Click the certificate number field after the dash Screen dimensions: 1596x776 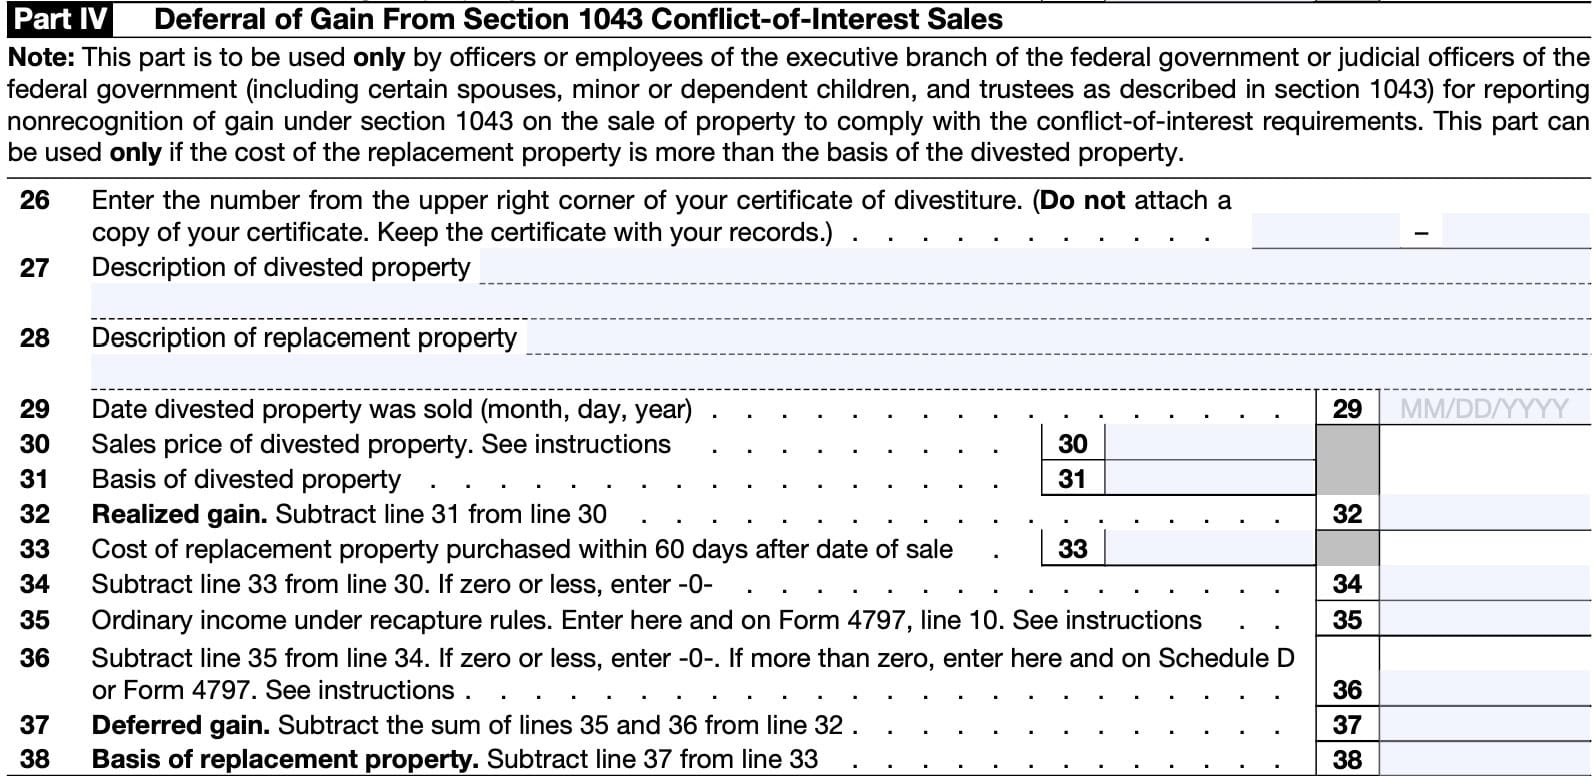coord(1515,231)
